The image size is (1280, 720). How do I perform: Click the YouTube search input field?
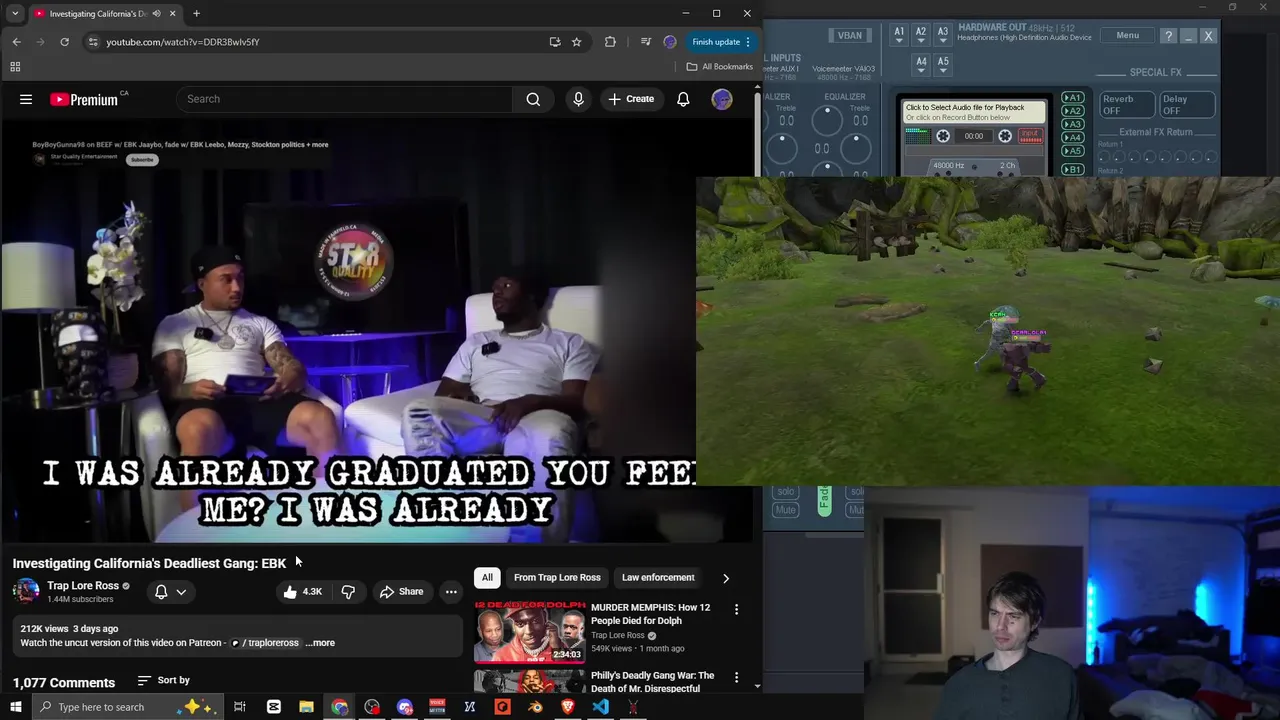pos(345,99)
